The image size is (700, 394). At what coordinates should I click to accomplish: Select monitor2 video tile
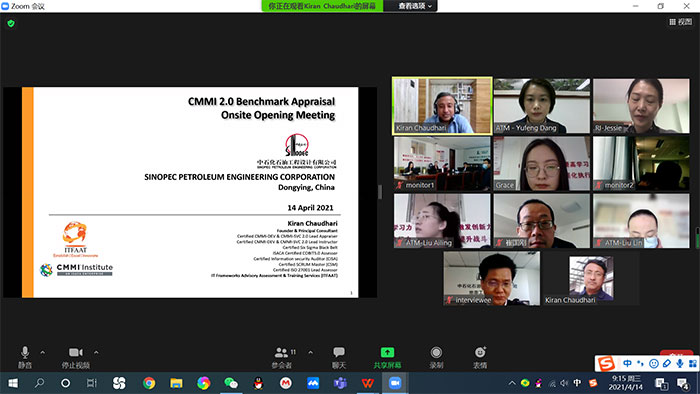(641, 163)
